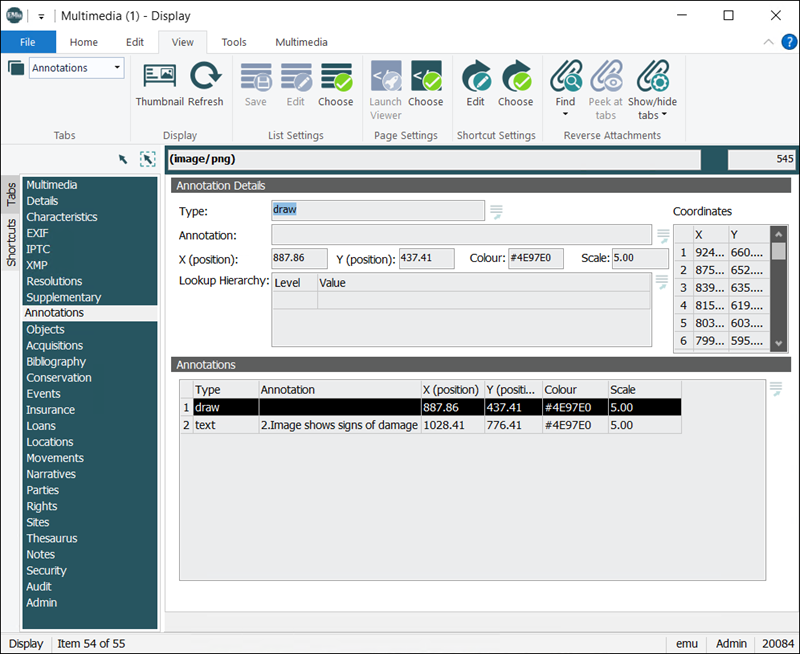Viewport: 800px width, 654px height.
Task: Open the File menu
Action: tap(28, 42)
